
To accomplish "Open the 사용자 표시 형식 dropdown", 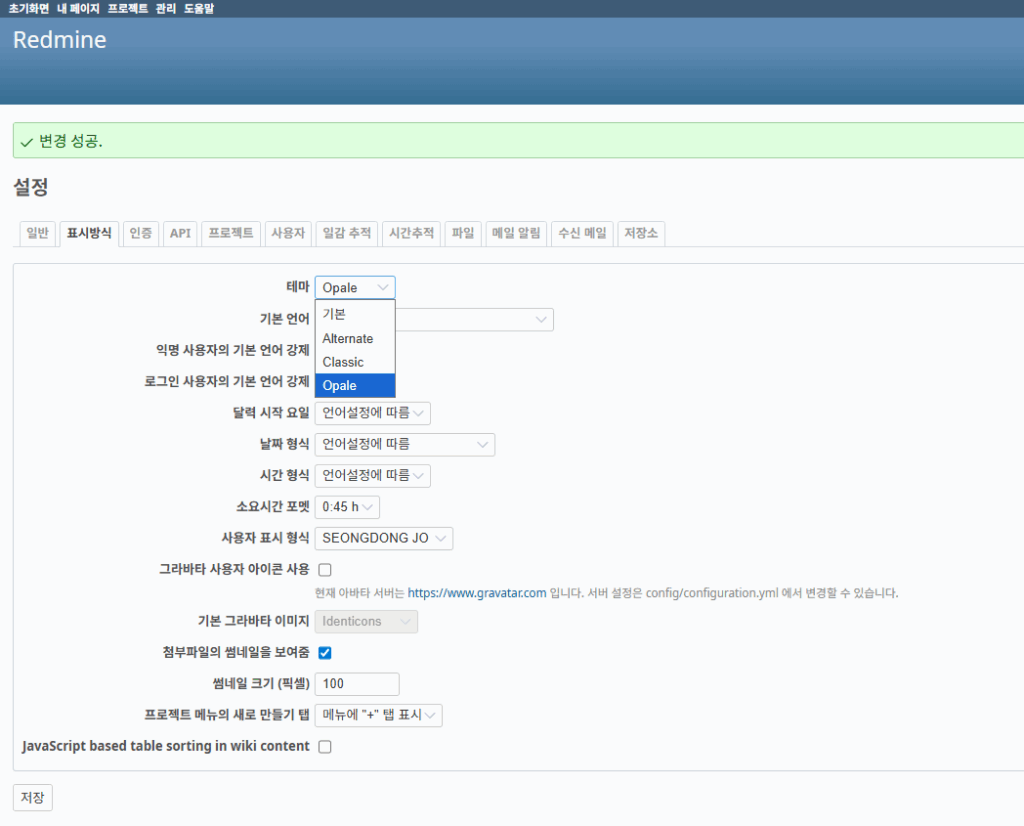I will [383, 538].
